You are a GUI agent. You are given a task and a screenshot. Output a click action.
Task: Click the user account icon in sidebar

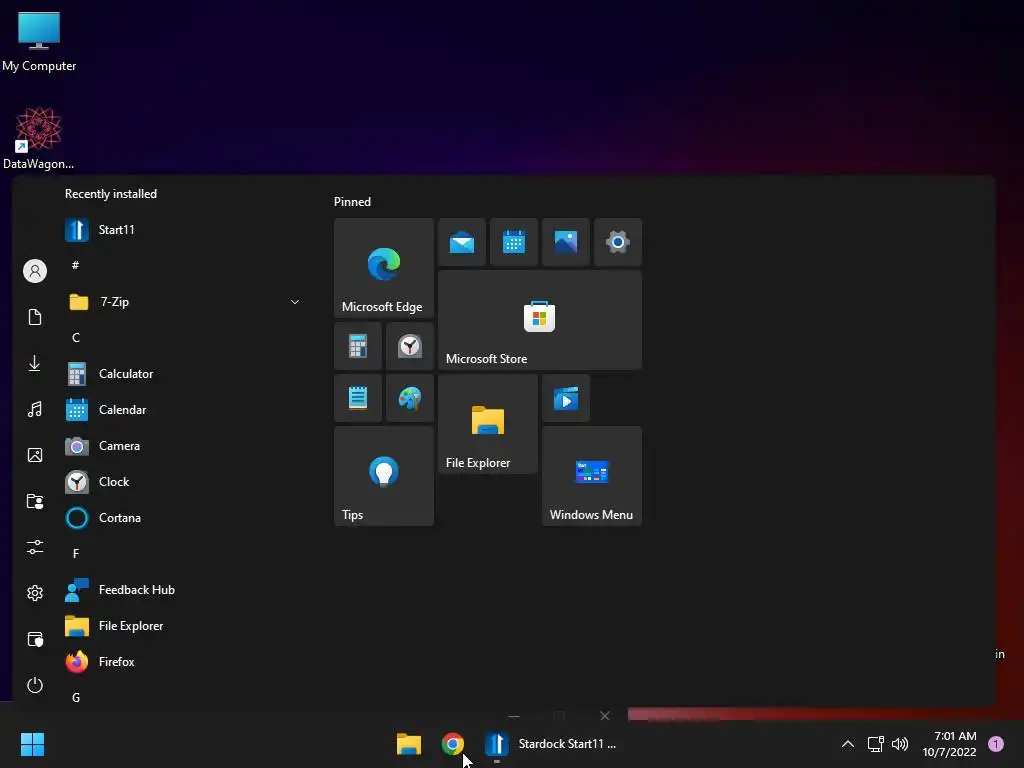point(35,271)
